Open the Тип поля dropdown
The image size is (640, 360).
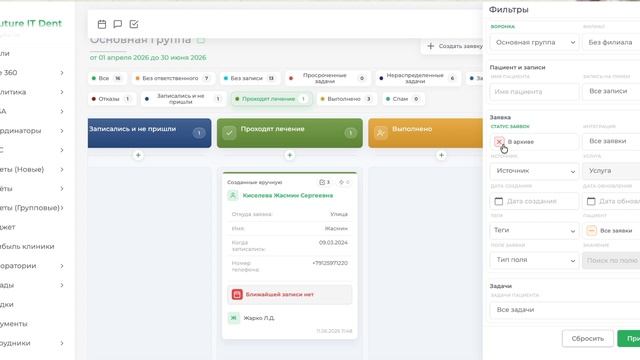point(534,260)
